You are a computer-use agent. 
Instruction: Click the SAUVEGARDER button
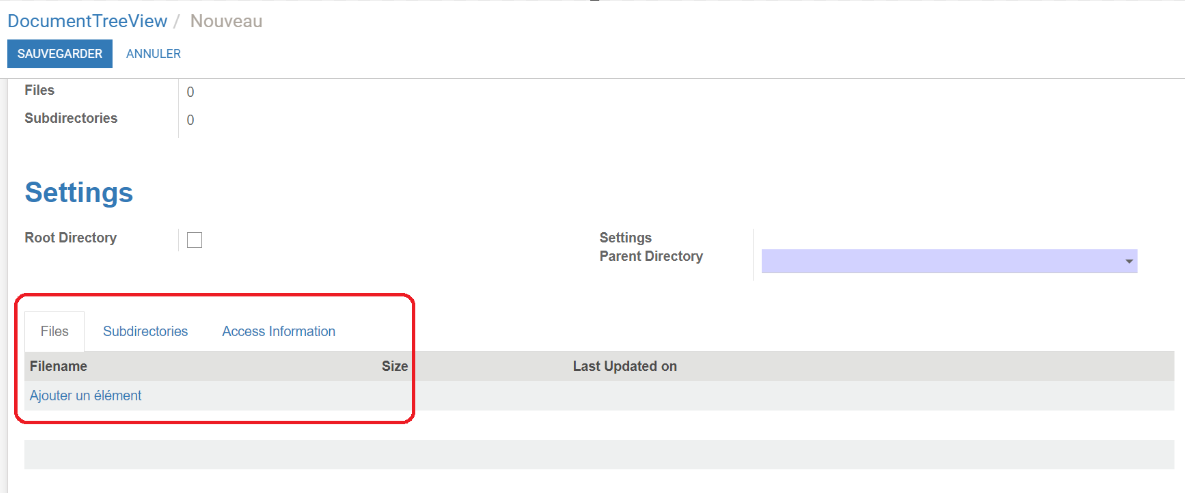pyautogui.click(x=60, y=54)
